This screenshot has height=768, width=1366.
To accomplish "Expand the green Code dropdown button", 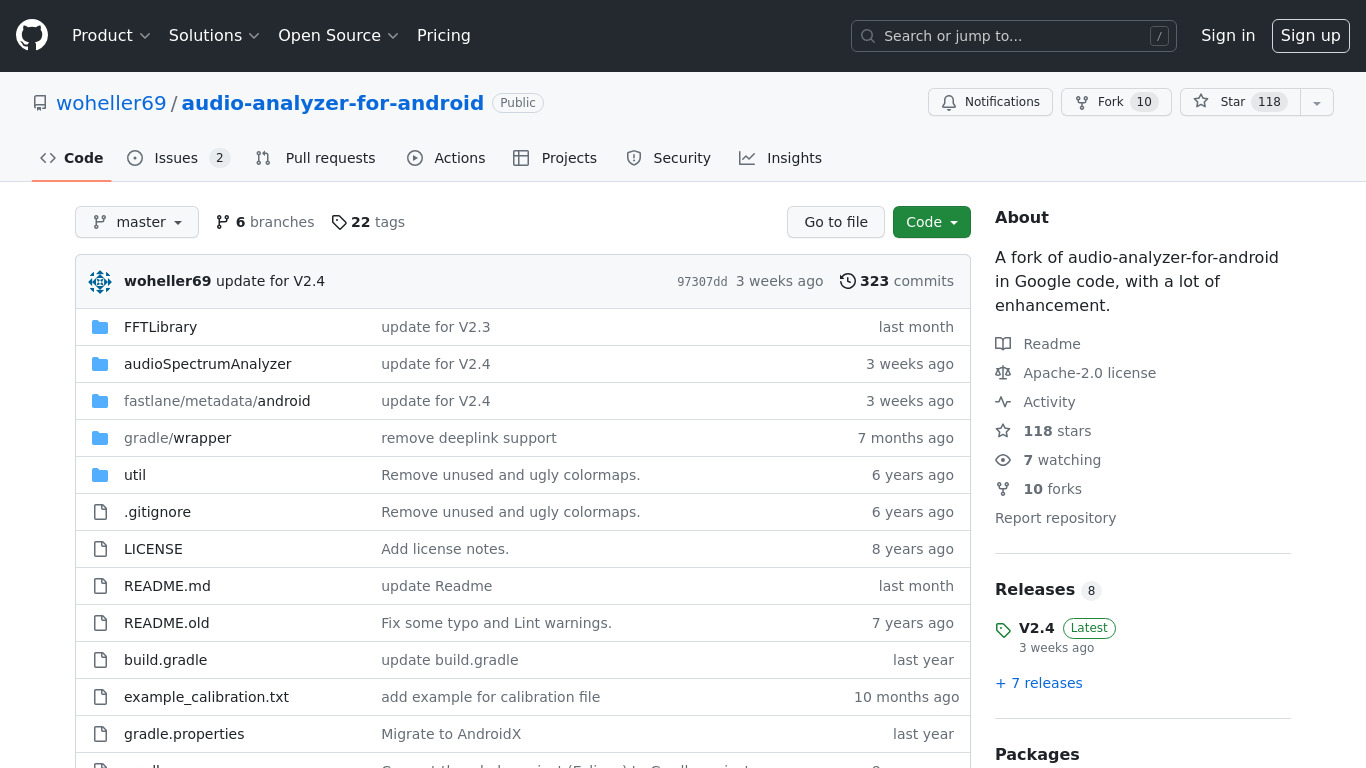I will coord(932,222).
